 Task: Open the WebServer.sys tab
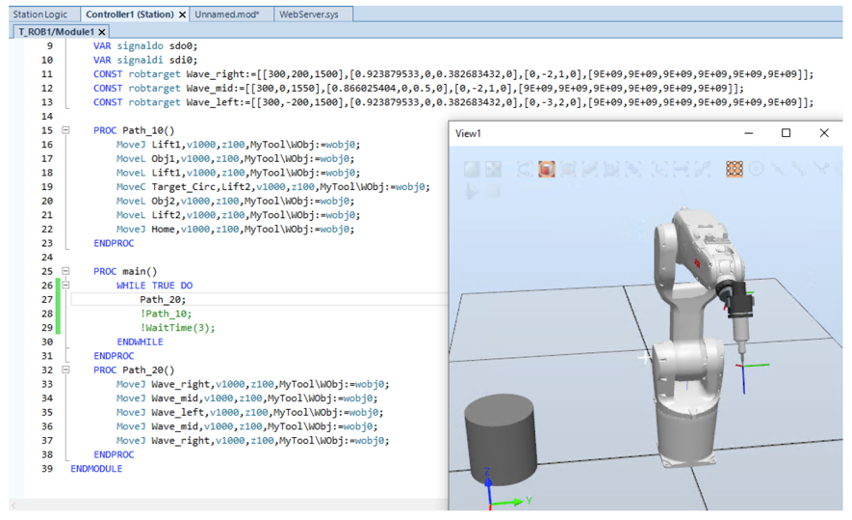309,15
